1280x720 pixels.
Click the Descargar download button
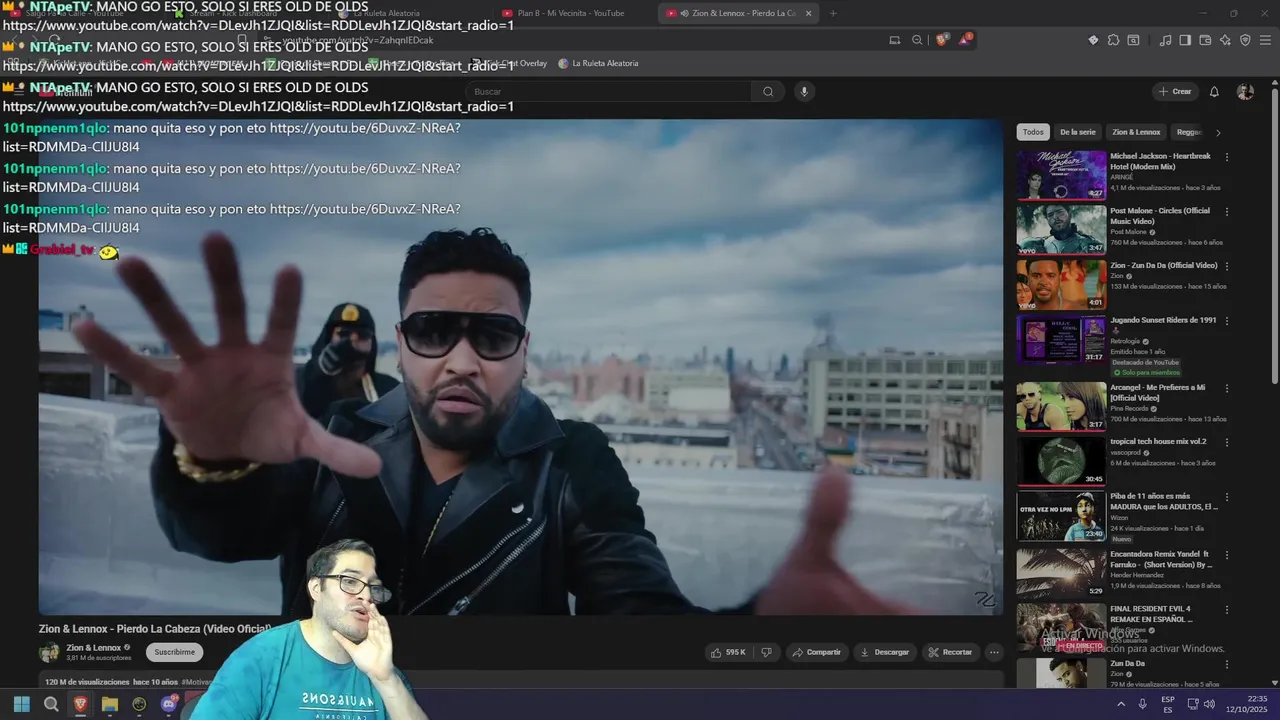coord(885,652)
